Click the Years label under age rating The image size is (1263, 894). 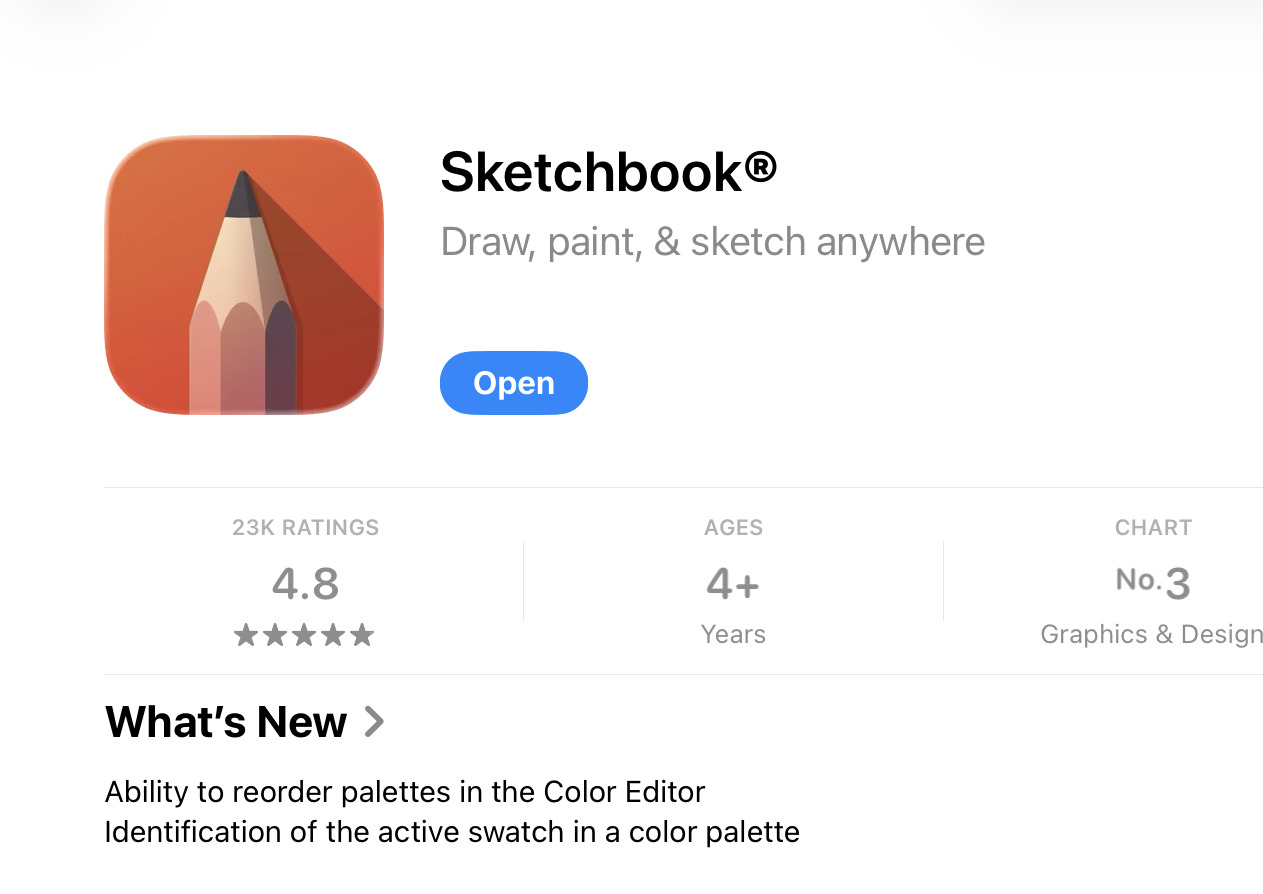tap(733, 635)
